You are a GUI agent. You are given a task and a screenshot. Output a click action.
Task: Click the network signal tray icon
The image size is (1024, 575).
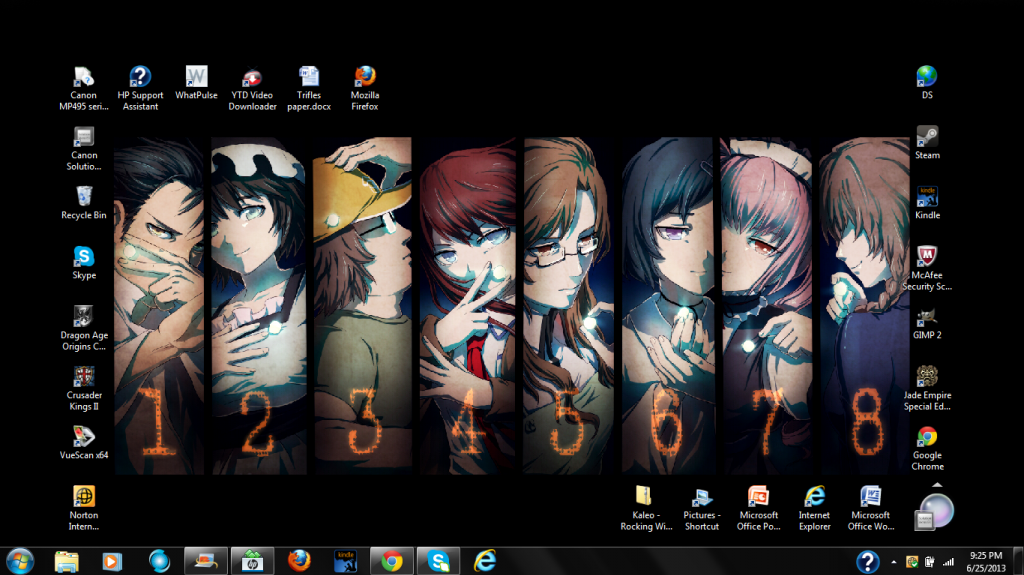(947, 561)
